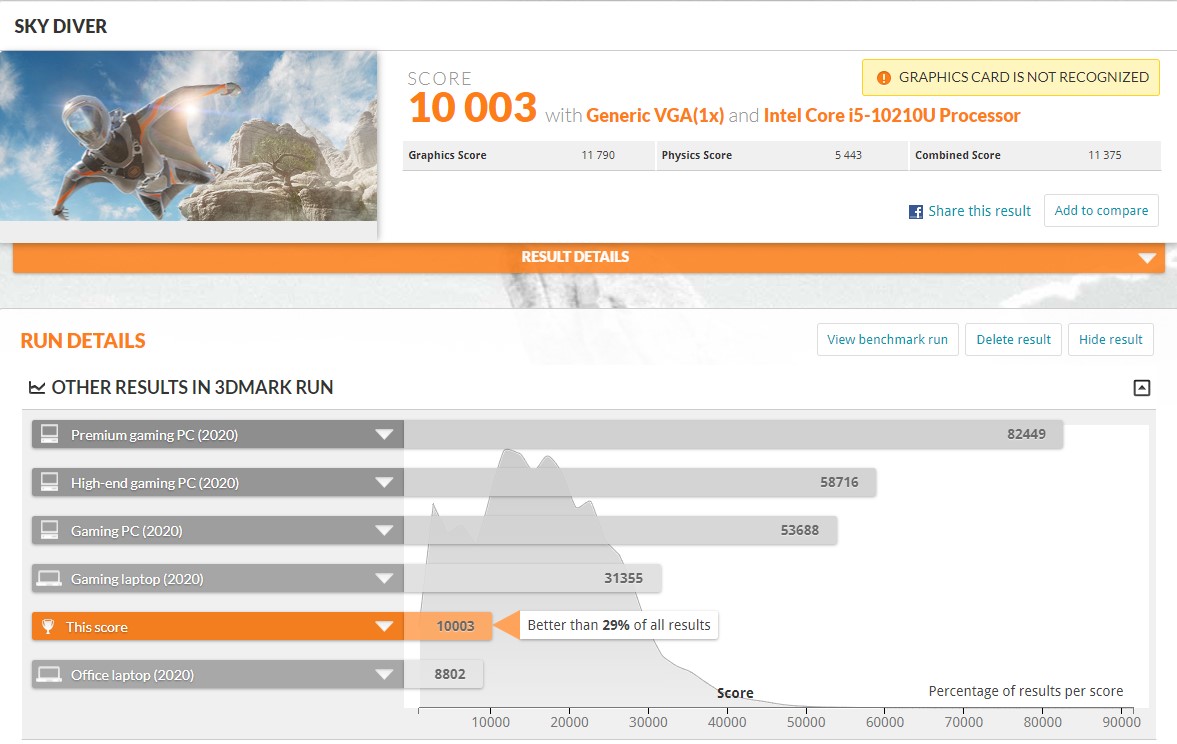Click the Facebook icon beside Share this result

point(916,212)
